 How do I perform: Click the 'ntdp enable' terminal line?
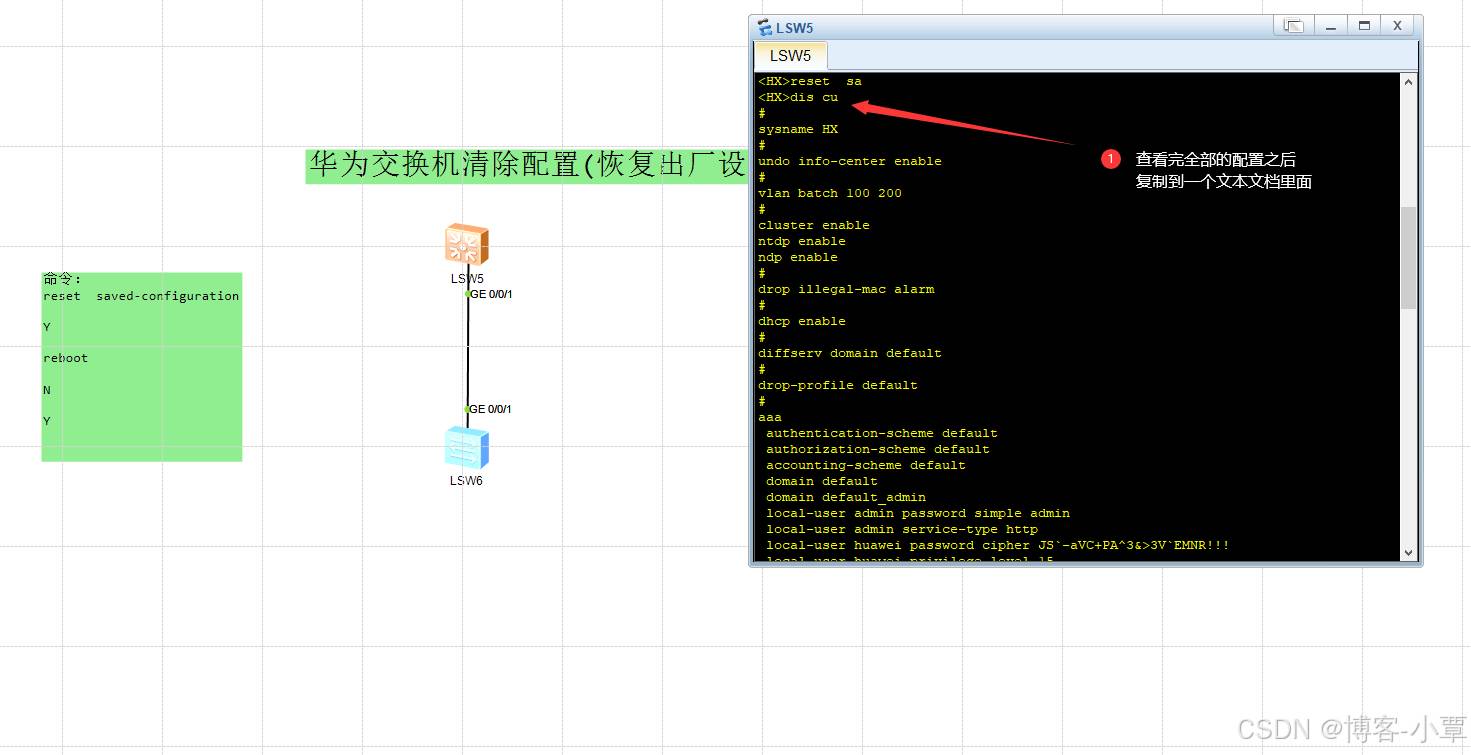tap(802, 241)
